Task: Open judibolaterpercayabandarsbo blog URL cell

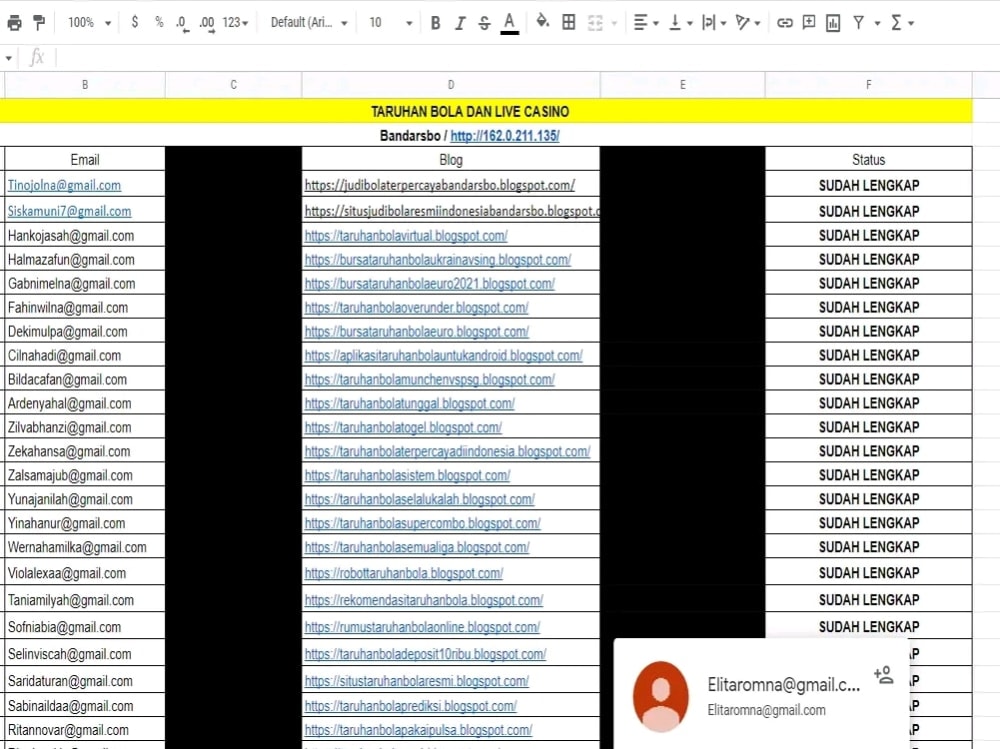Action: (x=451, y=185)
